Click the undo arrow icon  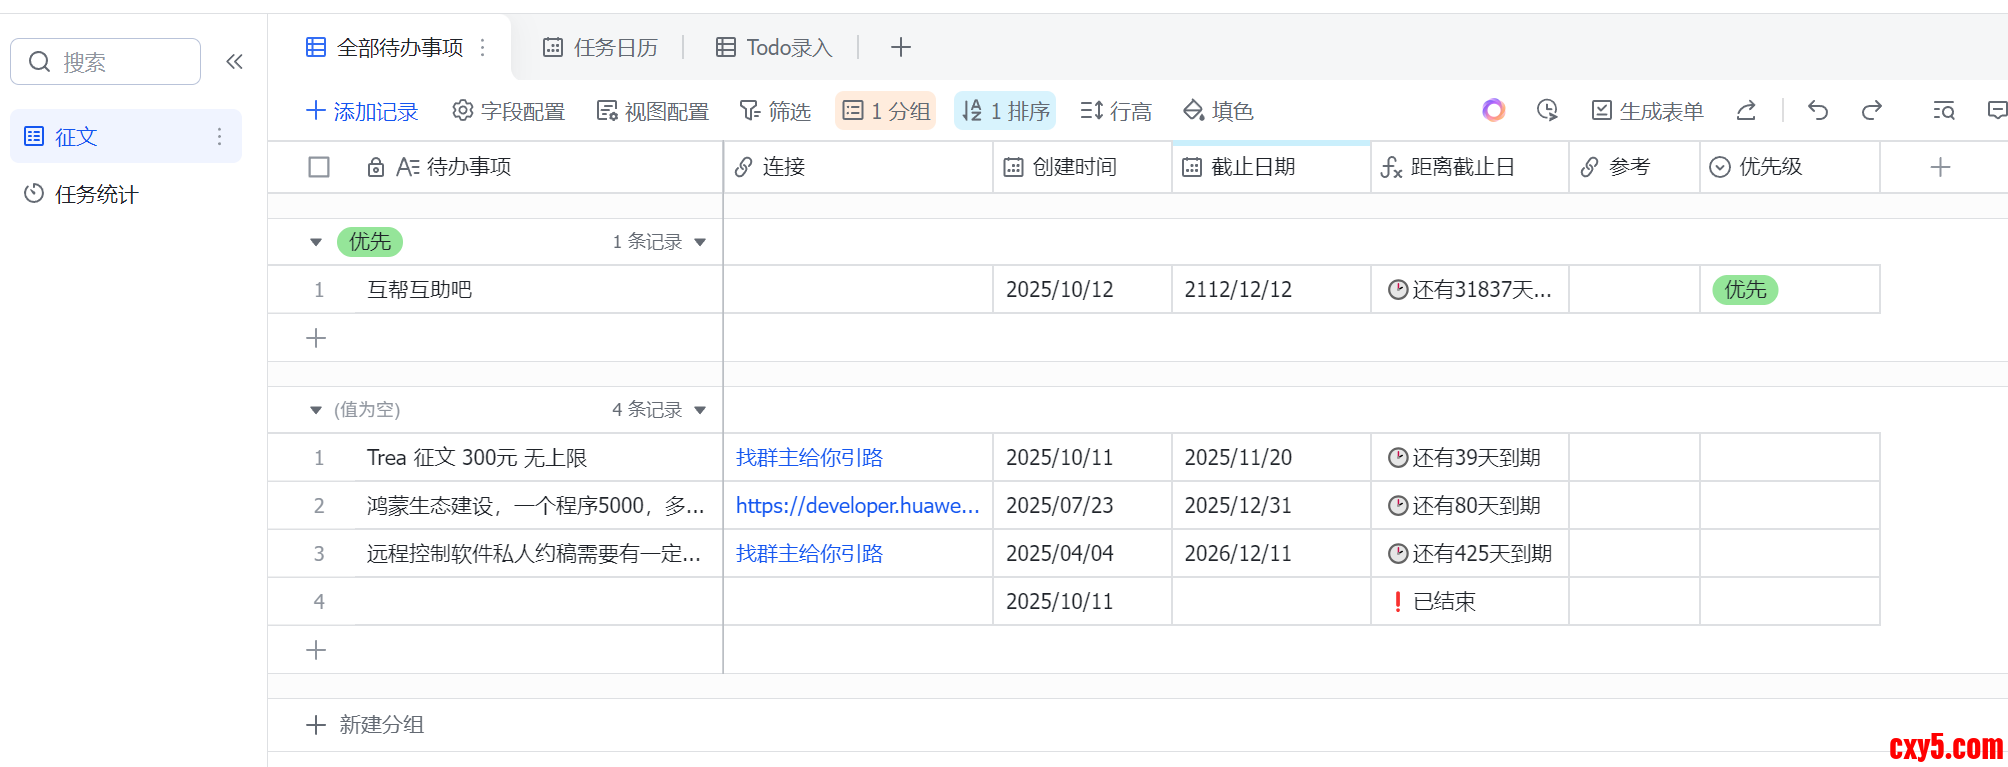tap(1818, 111)
